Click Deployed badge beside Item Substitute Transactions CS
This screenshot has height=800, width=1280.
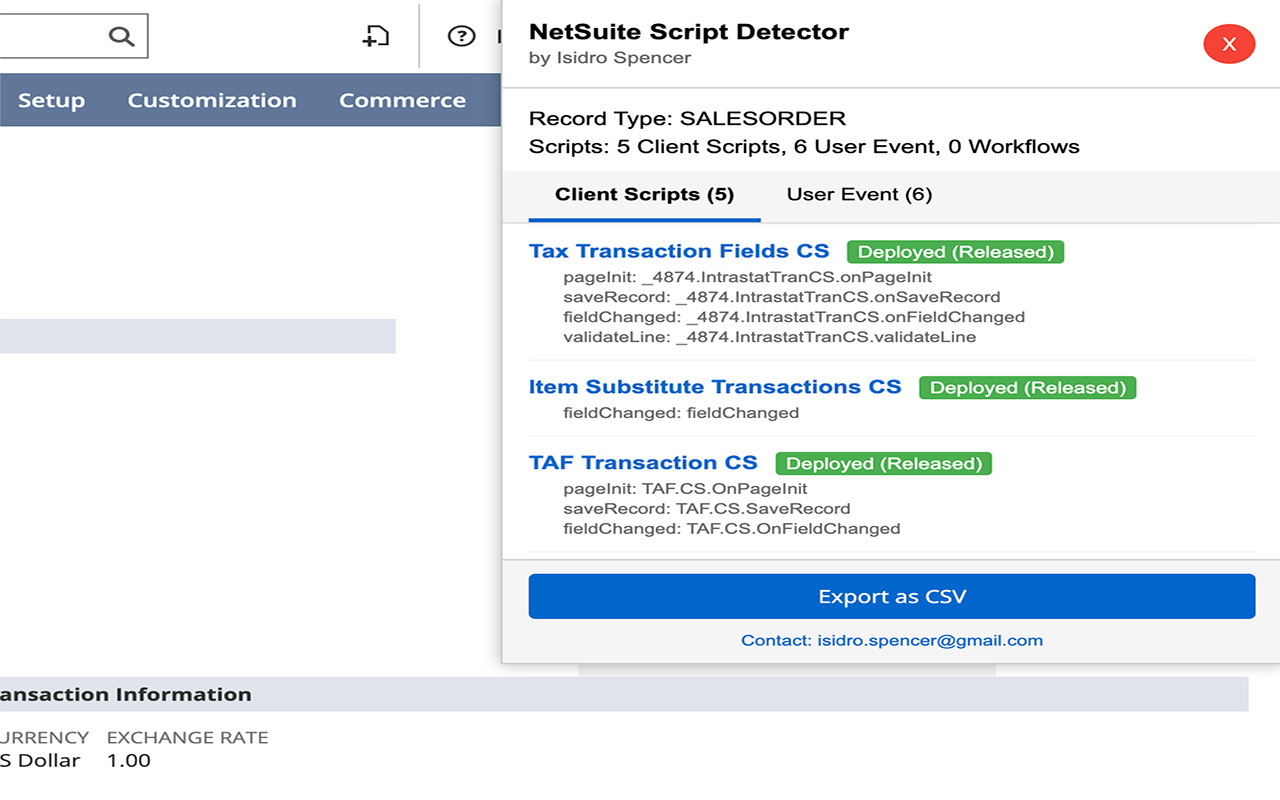coord(1027,388)
